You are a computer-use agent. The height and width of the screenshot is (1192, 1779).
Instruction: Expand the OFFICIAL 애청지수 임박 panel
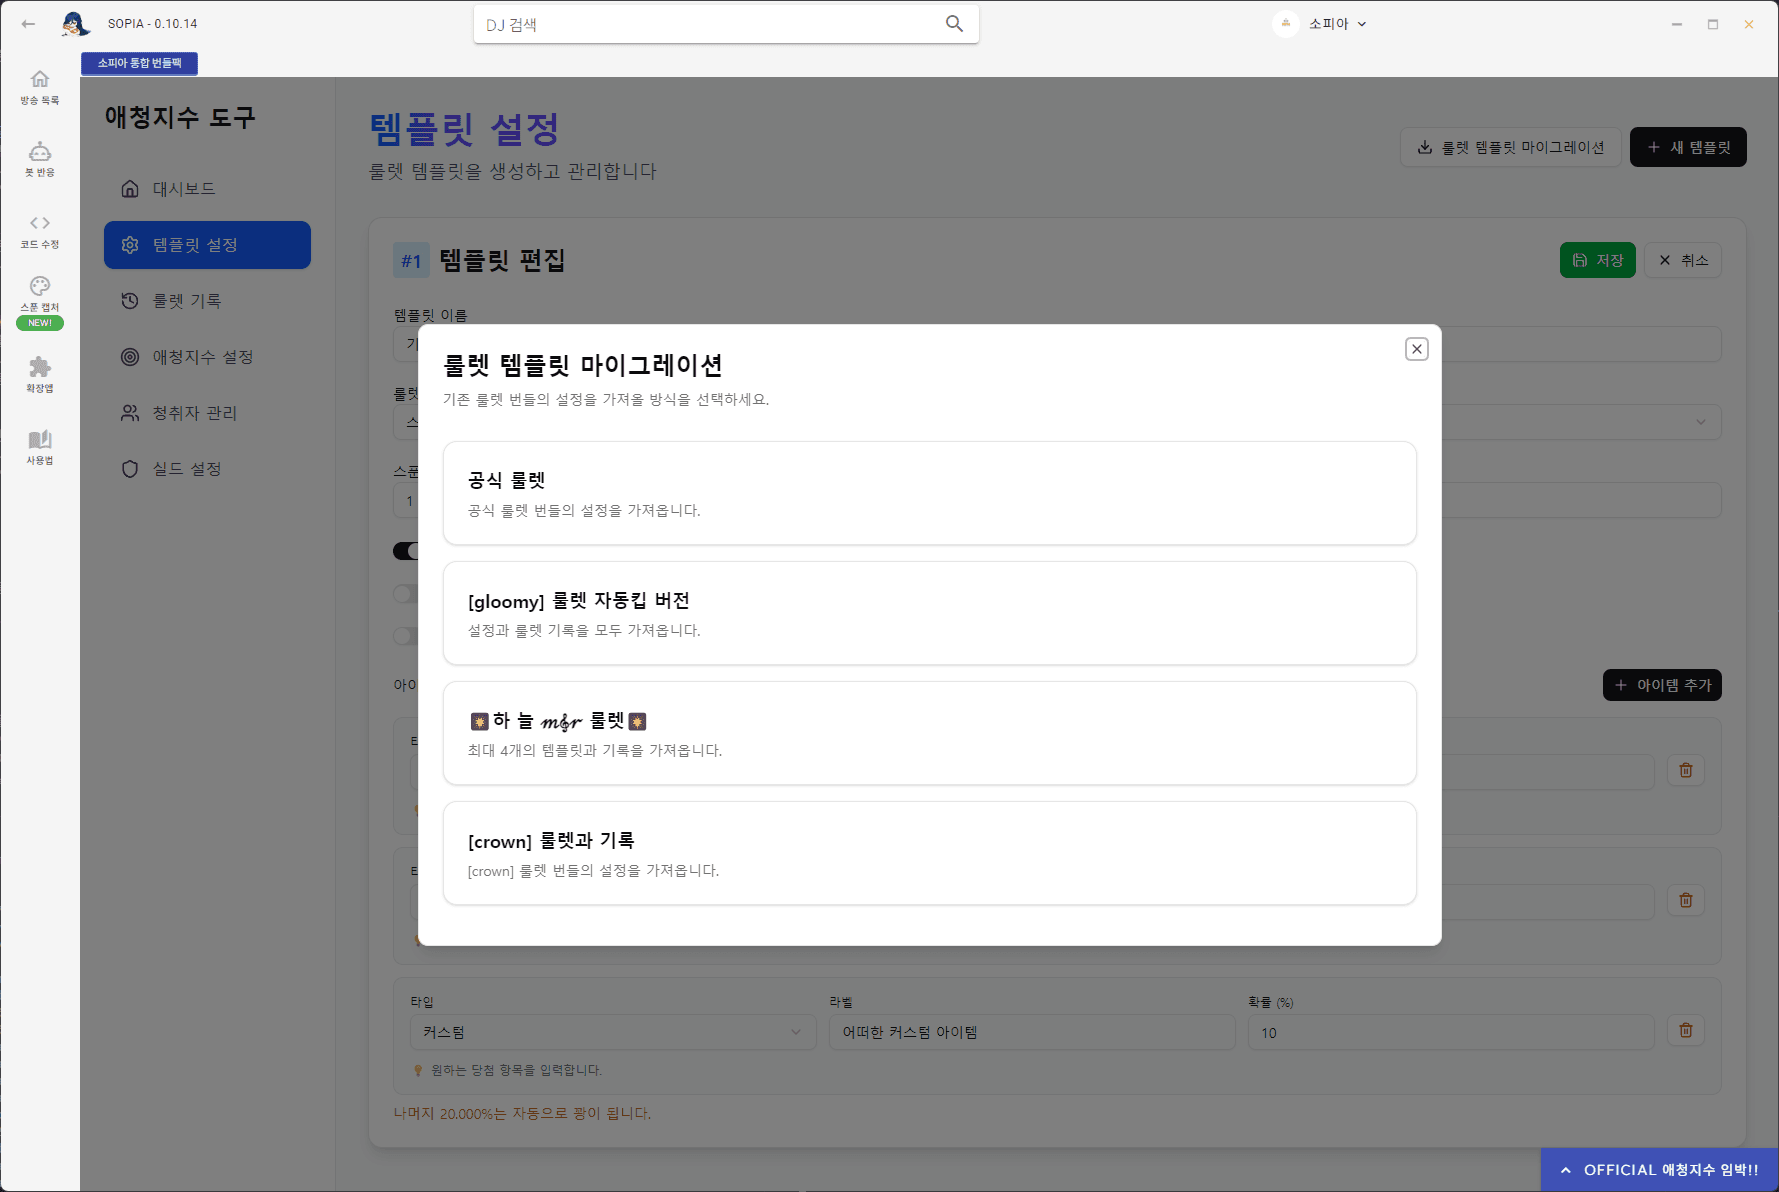pyautogui.click(x=1660, y=1170)
